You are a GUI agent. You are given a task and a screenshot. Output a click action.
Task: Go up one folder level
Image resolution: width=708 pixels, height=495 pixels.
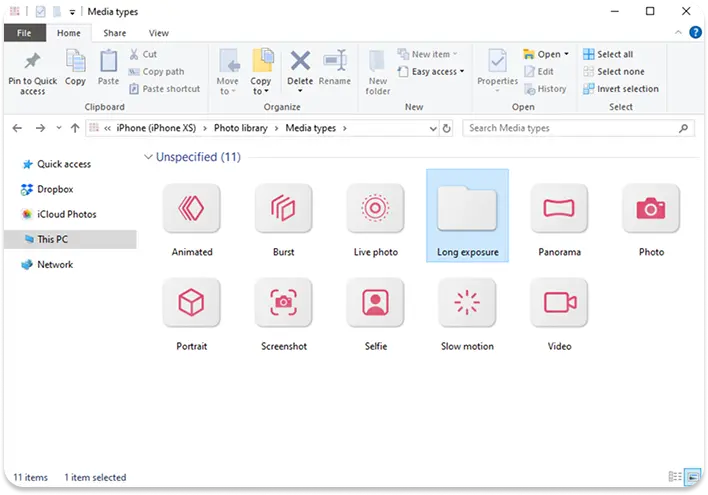pos(75,128)
